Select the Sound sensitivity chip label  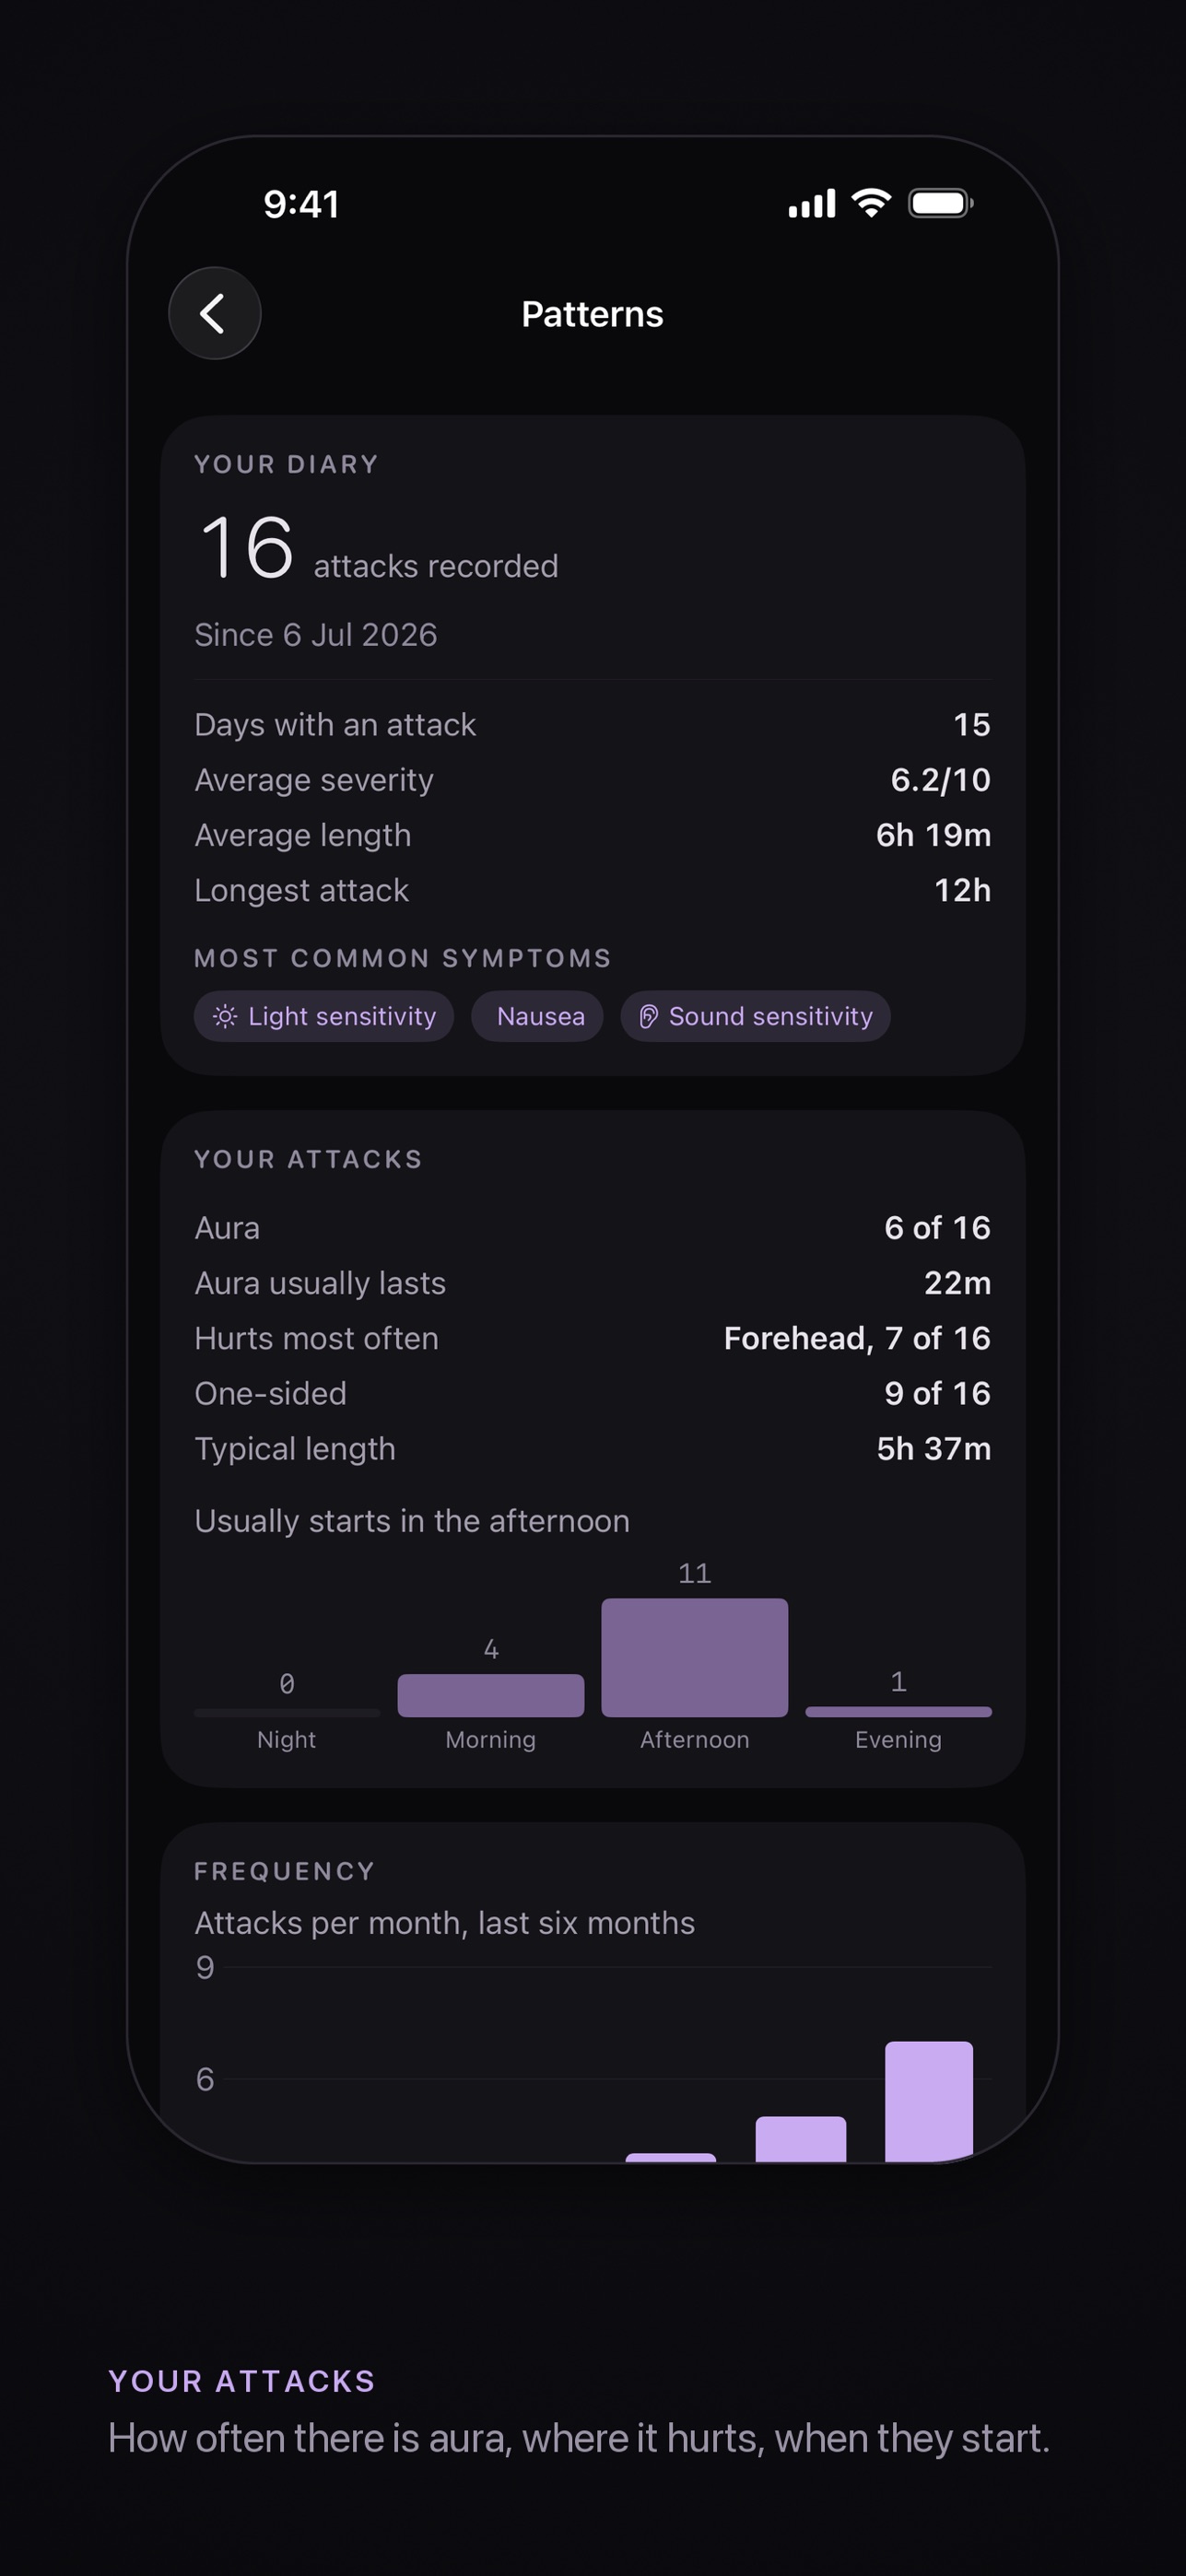770,1016
